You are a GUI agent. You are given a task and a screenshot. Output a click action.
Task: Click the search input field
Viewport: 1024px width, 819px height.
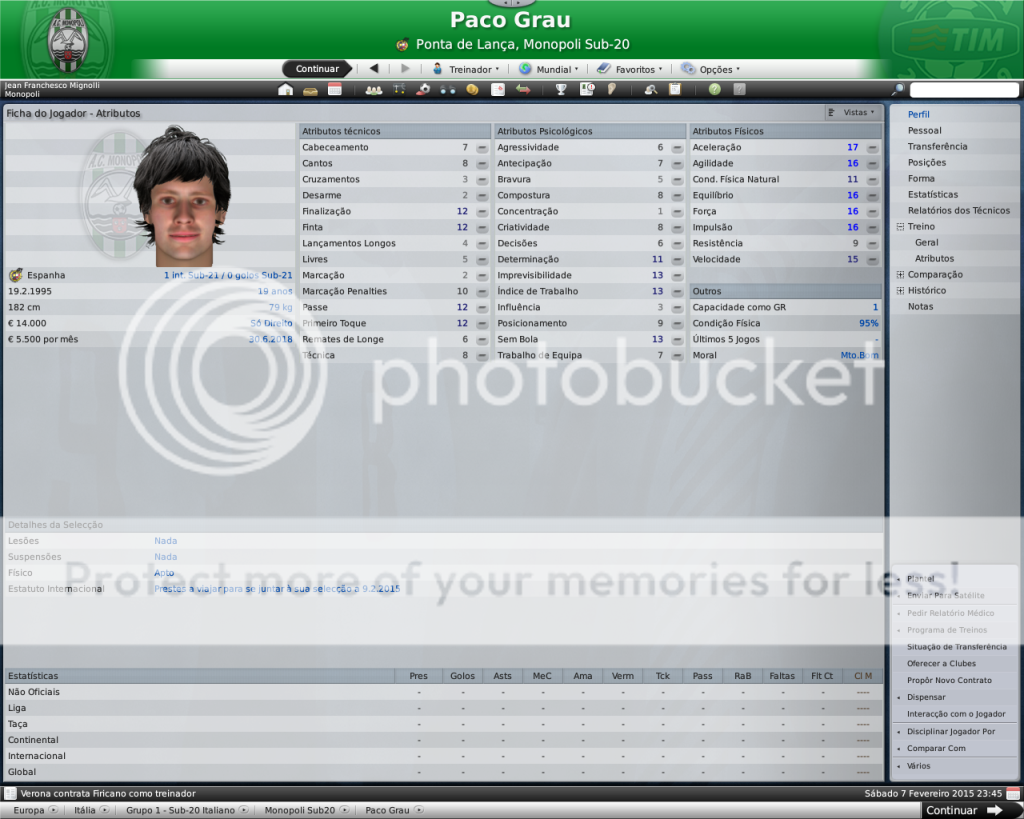click(963, 90)
